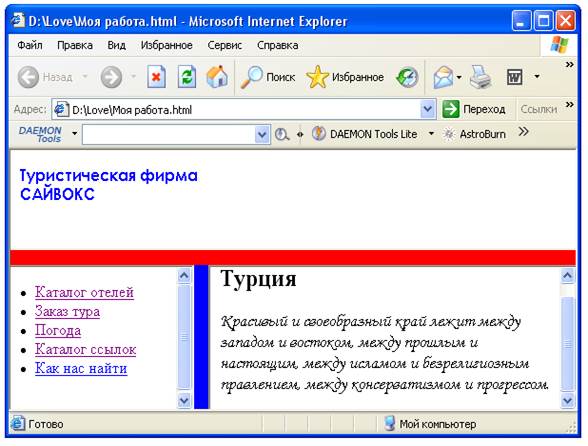Refresh the page with green arrows icon
The width and height of the screenshot is (588, 446).
point(187,77)
